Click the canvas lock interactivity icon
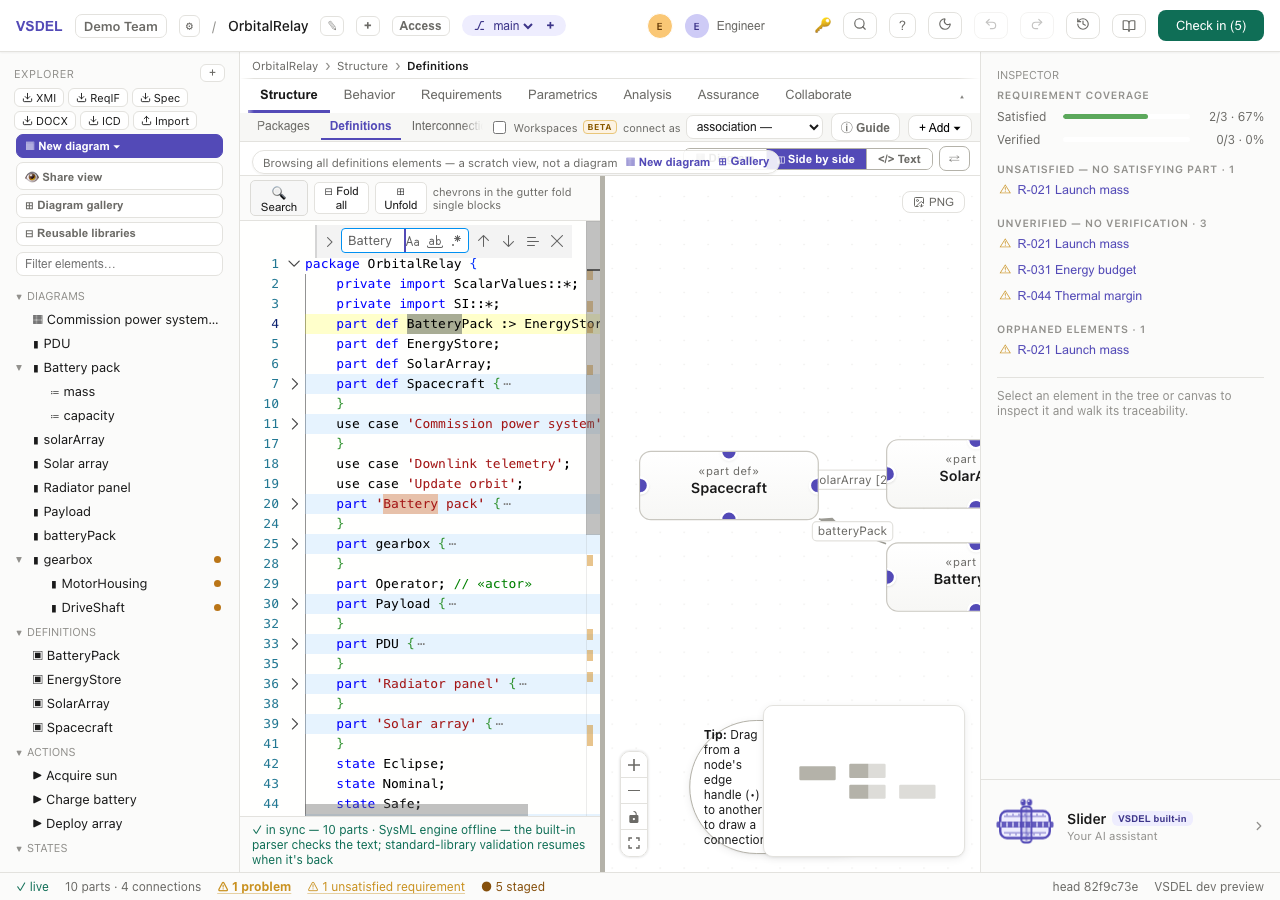The height and width of the screenshot is (900, 1280). coord(634,817)
